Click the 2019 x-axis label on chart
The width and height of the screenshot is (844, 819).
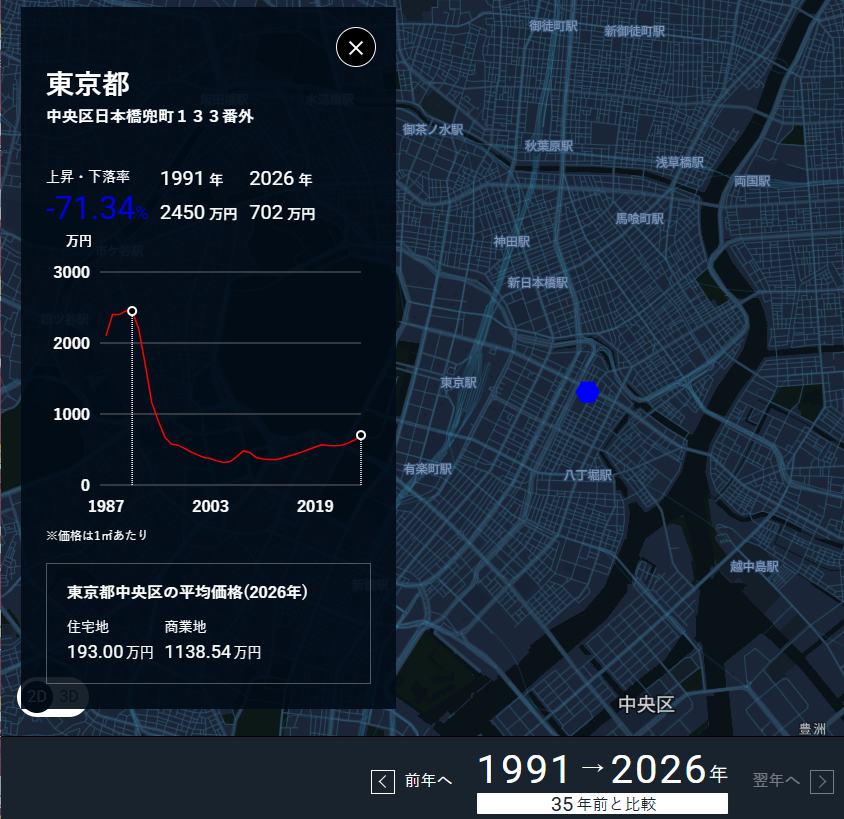pyautogui.click(x=315, y=506)
